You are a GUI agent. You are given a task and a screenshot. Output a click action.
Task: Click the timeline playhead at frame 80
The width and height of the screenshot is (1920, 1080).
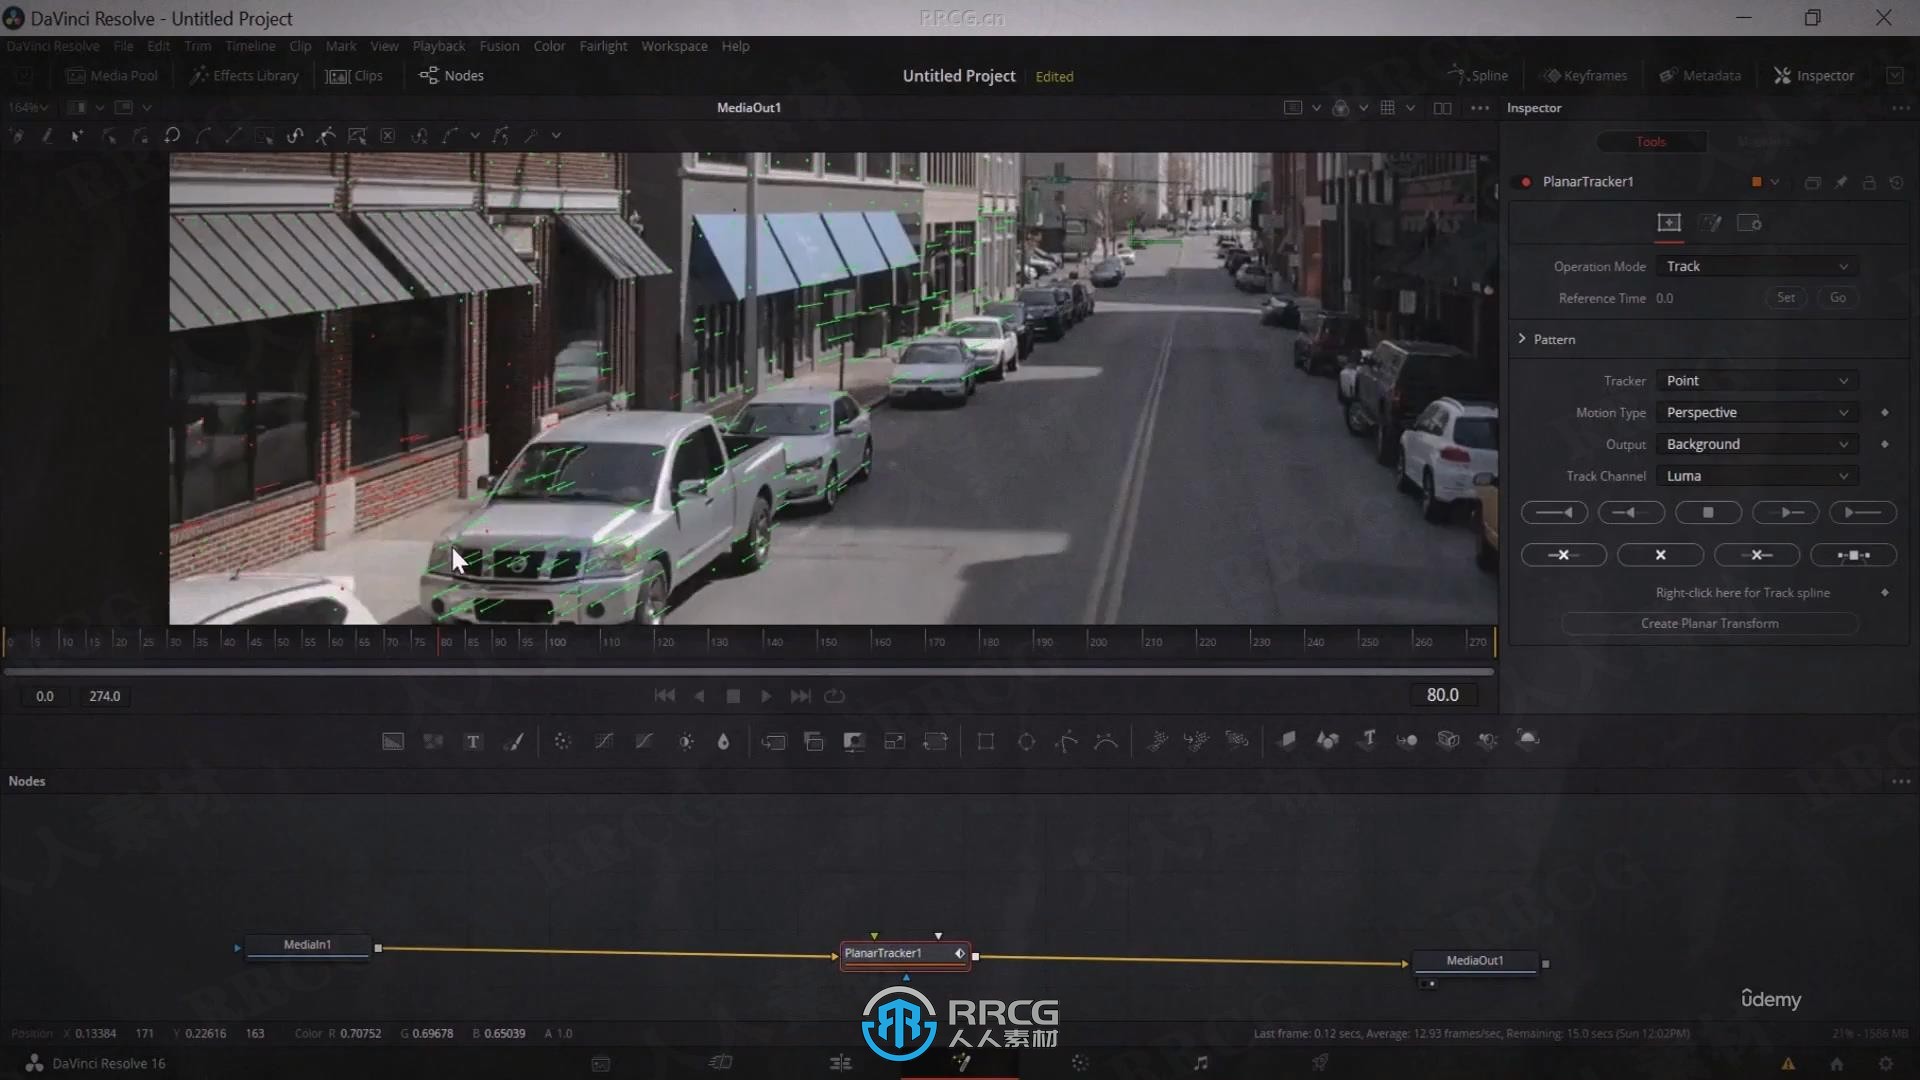point(439,641)
